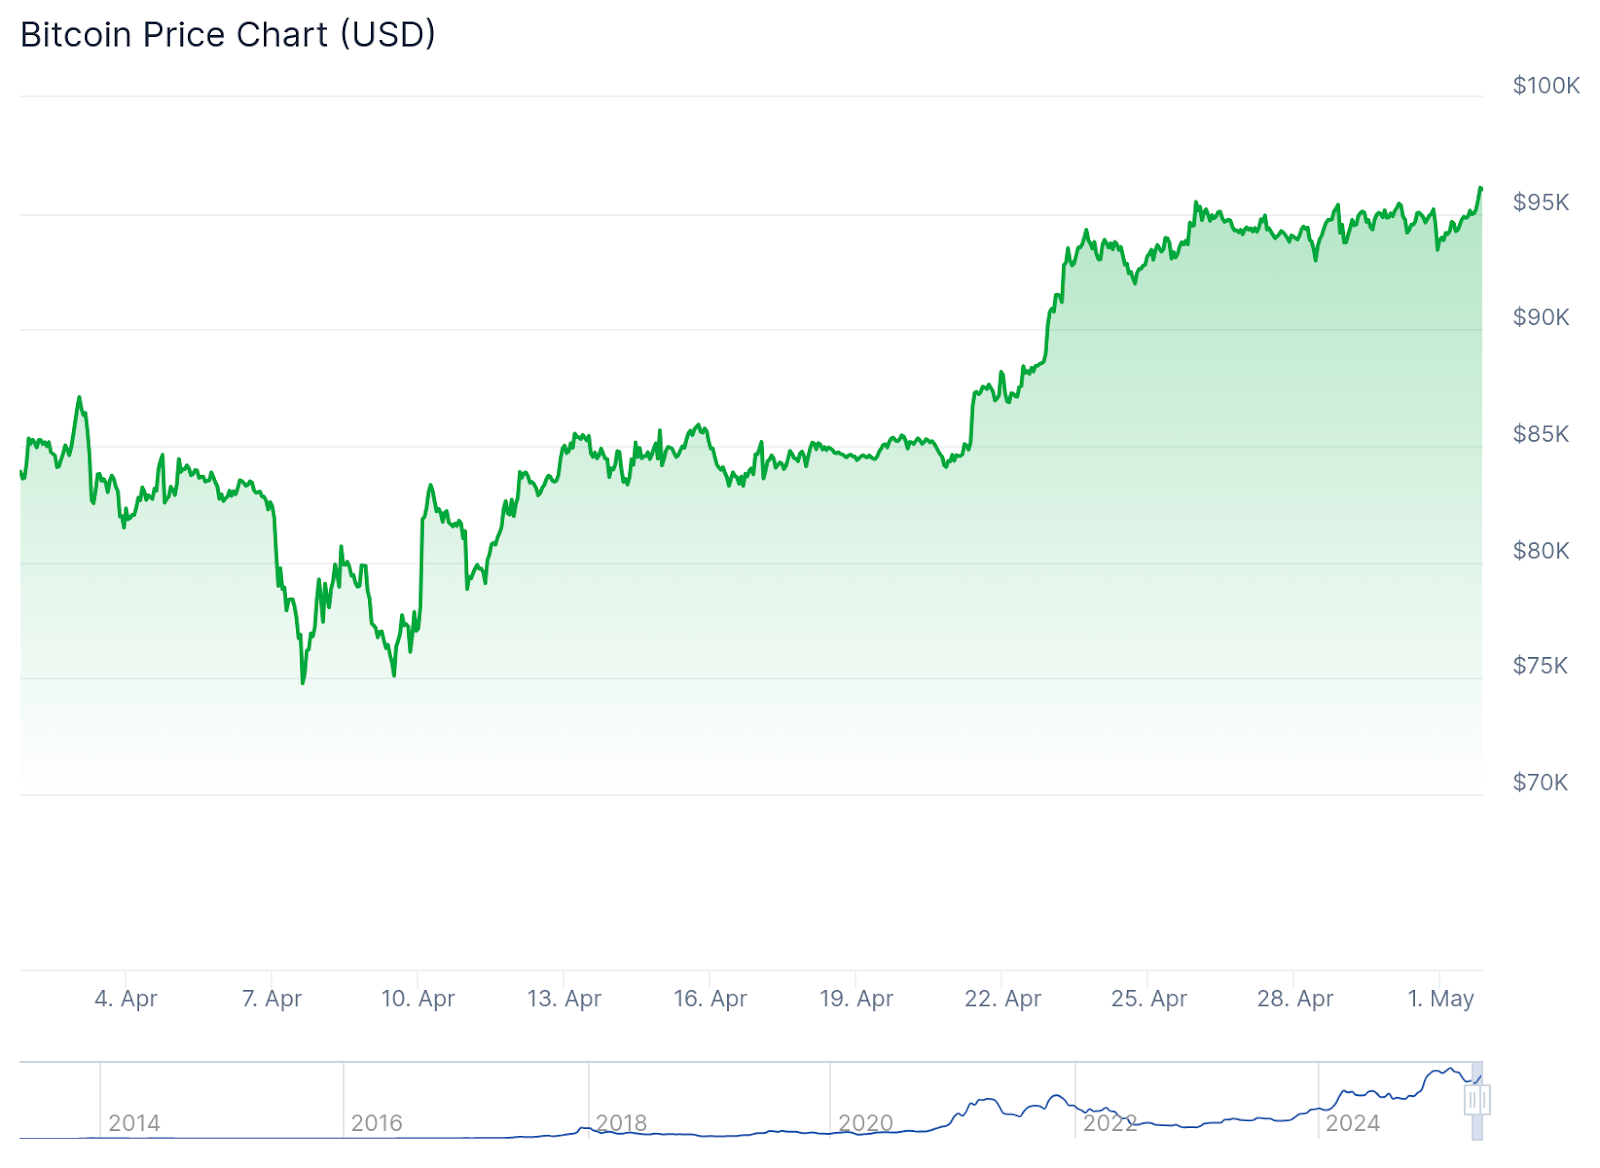Click the Bitcoin Price Chart (USD) title
The width and height of the screenshot is (1600, 1168).
228,35
